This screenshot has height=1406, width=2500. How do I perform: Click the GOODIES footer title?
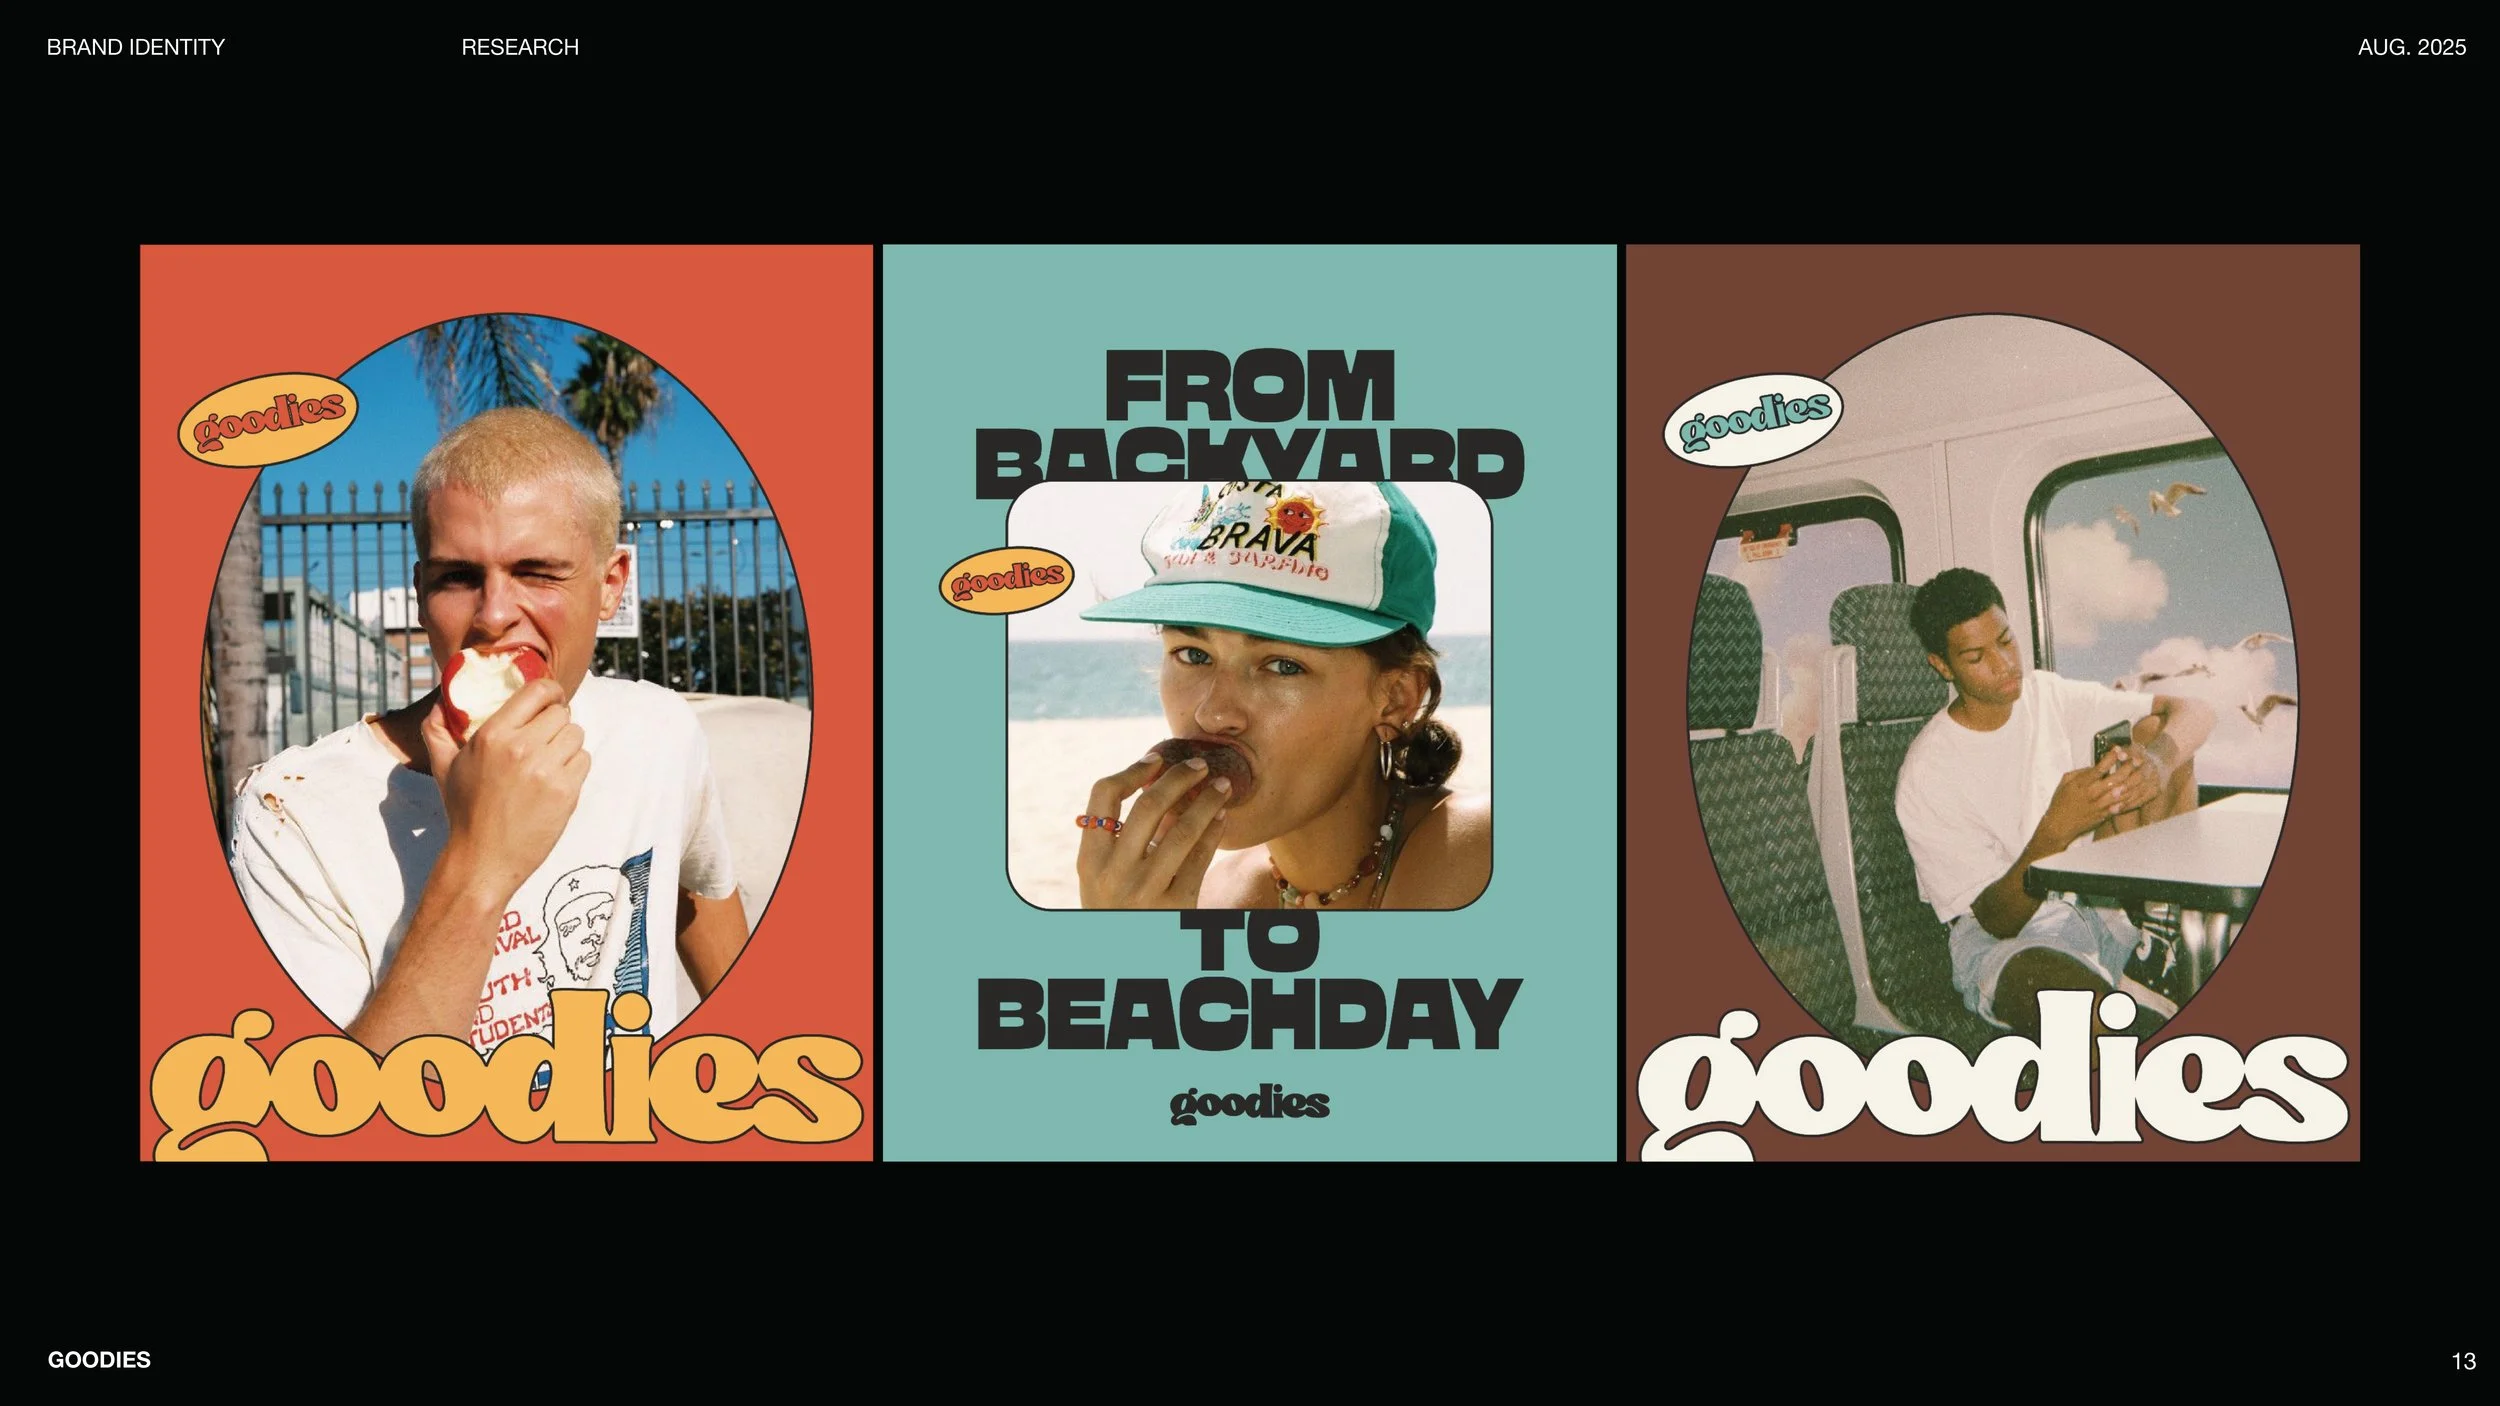pos(99,1360)
